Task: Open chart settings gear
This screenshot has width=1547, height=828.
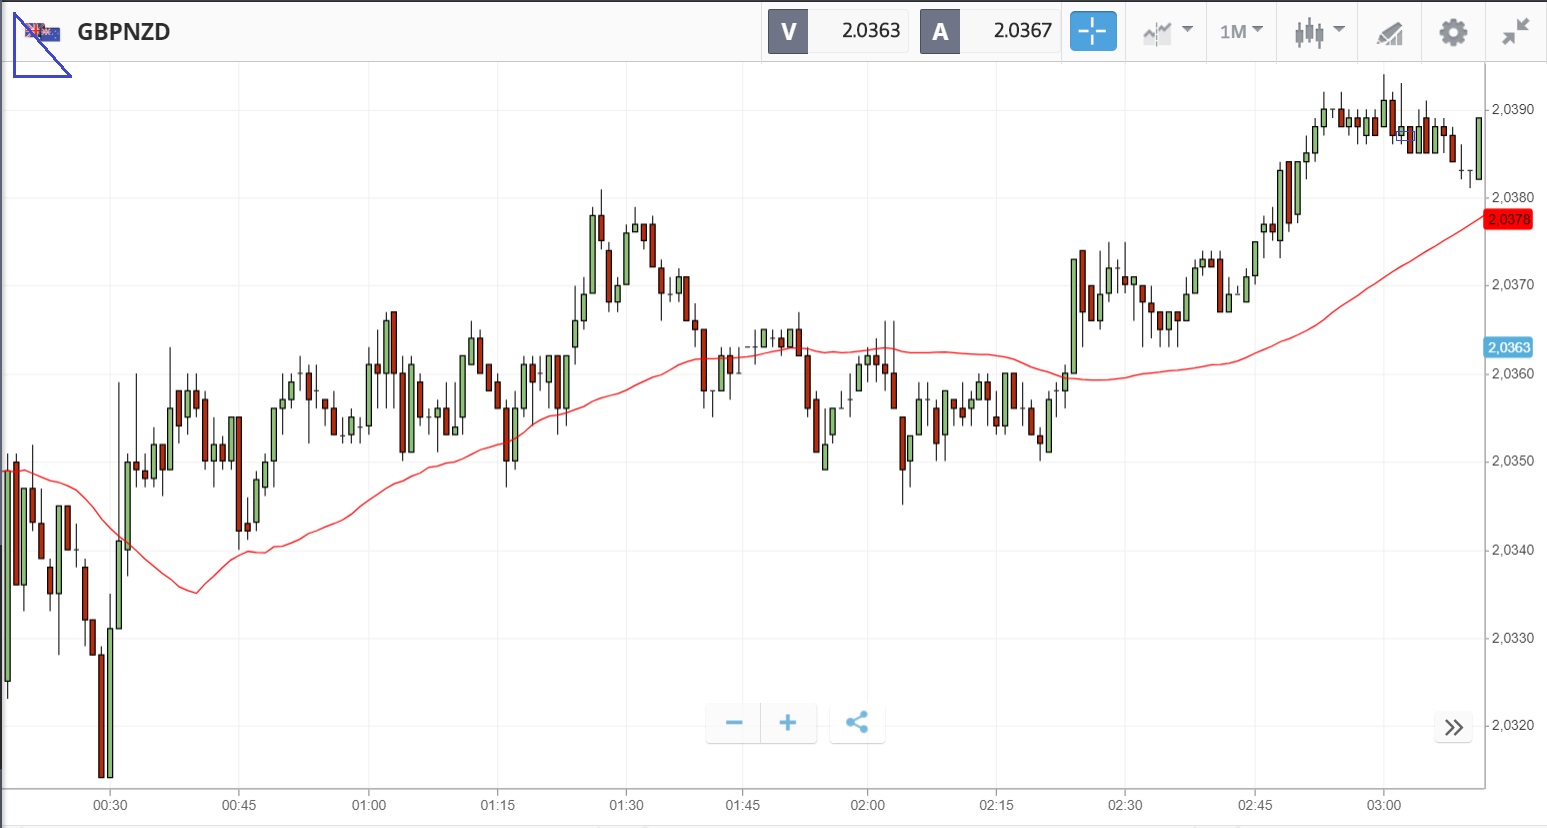Action: (x=1452, y=32)
